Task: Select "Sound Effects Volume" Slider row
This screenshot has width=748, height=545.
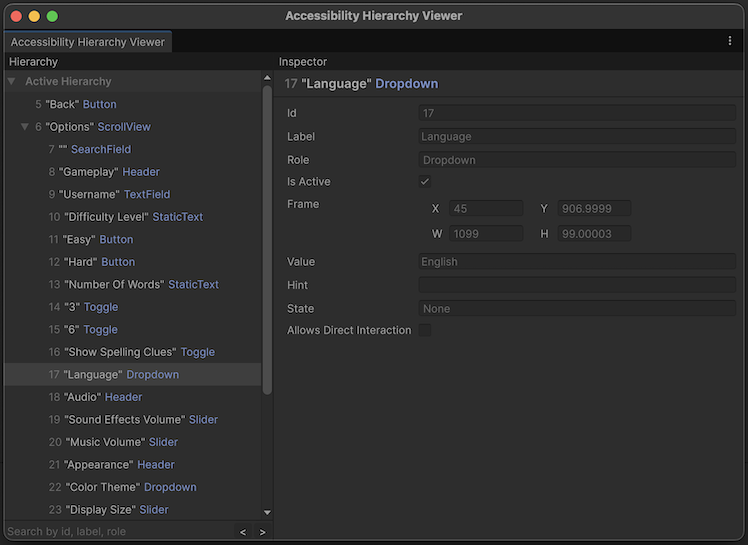Action: click(133, 419)
